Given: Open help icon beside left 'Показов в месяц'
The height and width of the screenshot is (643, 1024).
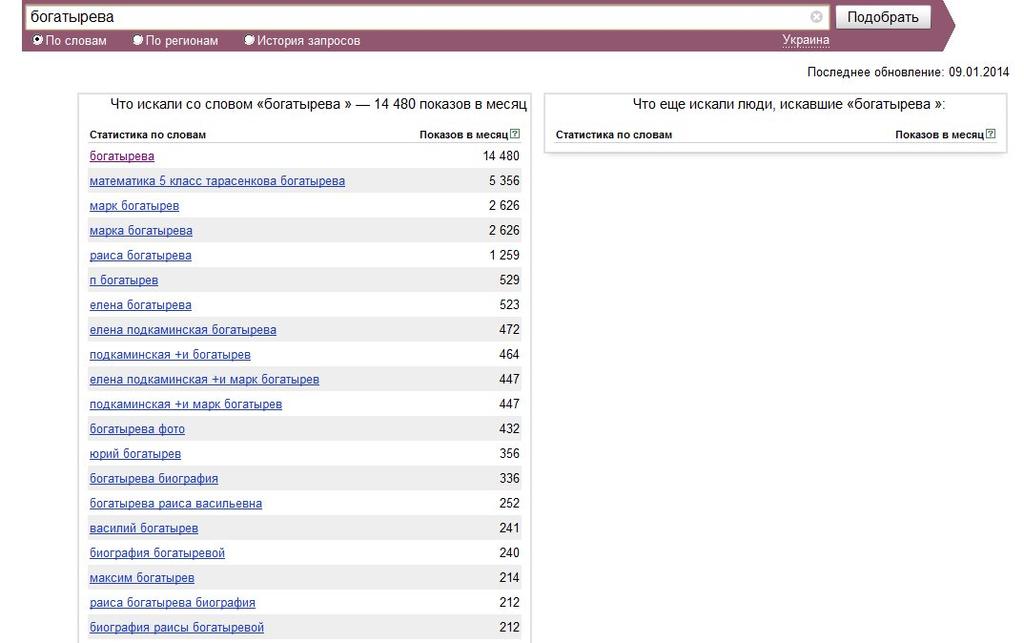Looking at the screenshot, I should coord(515,134).
